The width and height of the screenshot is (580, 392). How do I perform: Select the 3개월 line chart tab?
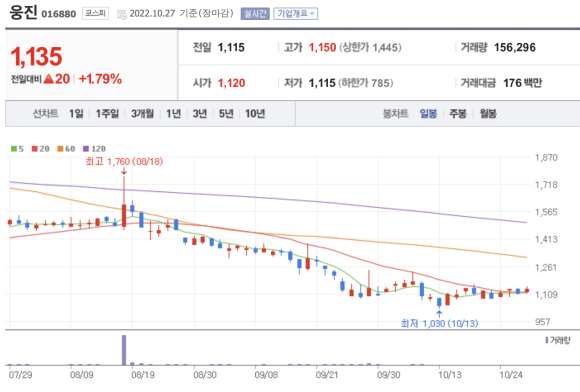pos(142,114)
